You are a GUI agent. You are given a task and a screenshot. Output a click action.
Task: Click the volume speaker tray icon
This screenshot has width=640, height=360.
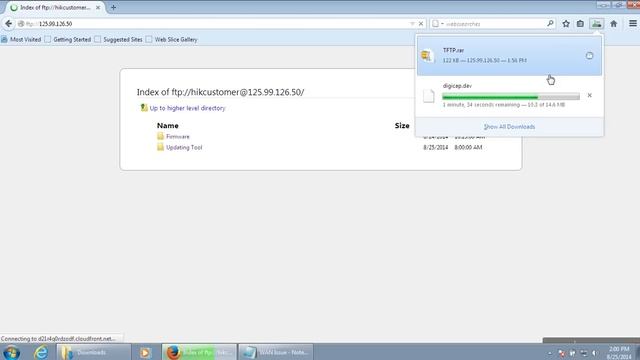pos(595,353)
